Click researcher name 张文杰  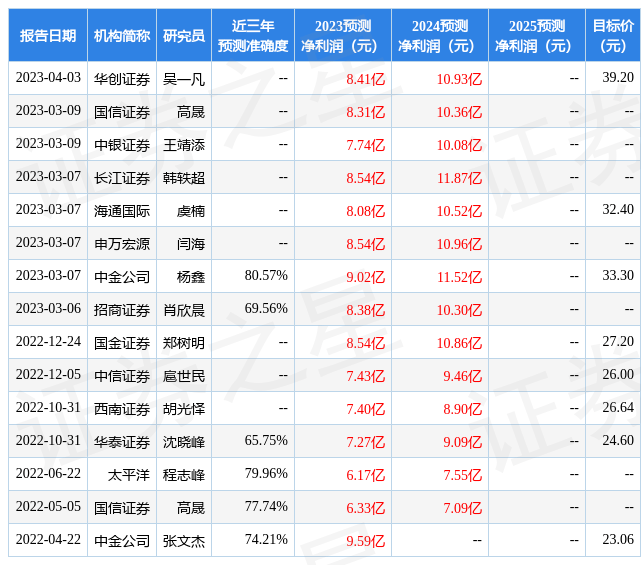(184, 541)
